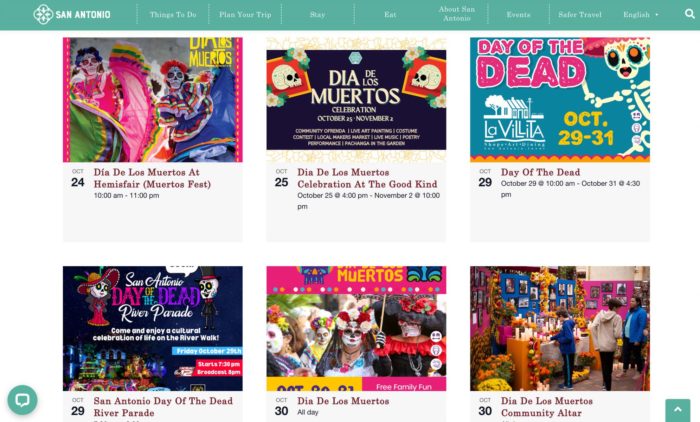Open the chat bubble widget
Image resolution: width=700 pixels, height=422 pixels.
[x=22, y=400]
